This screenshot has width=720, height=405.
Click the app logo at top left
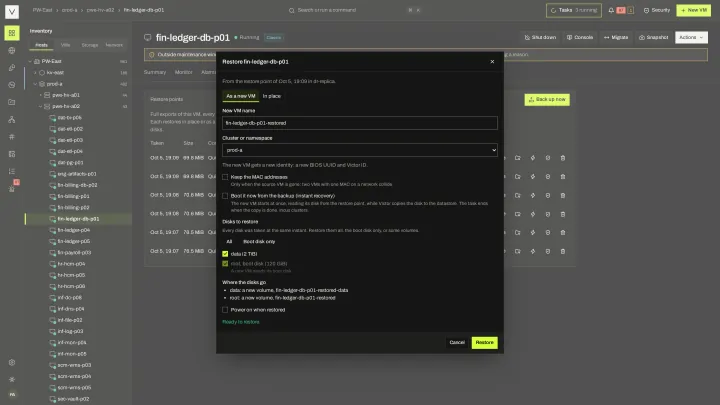12,11
